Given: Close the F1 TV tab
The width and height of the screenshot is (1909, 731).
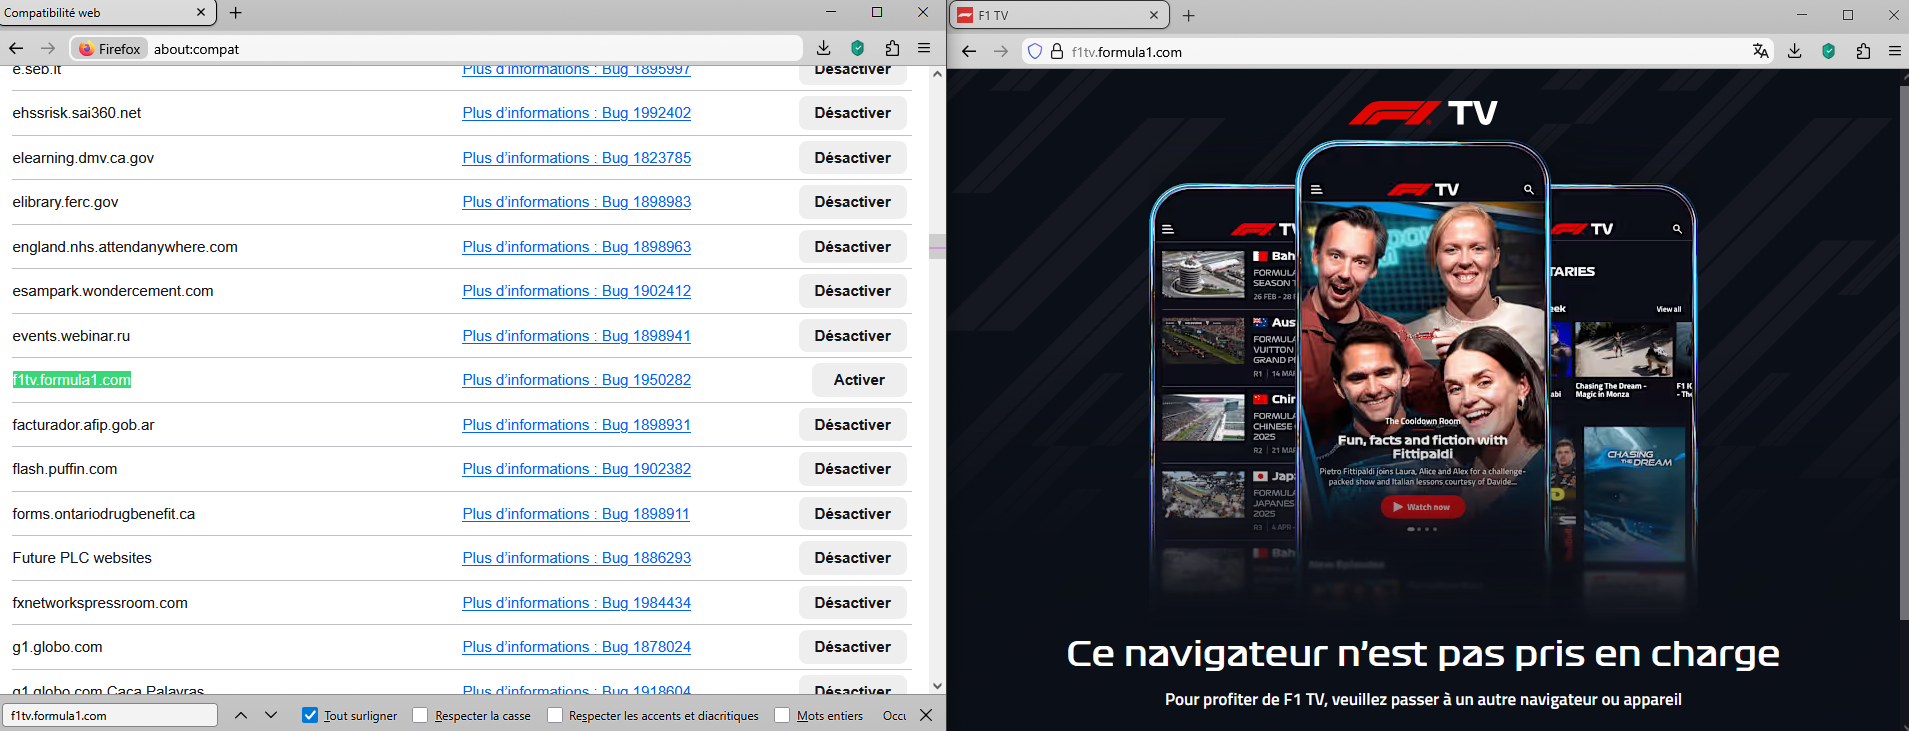Looking at the screenshot, I should [1154, 16].
